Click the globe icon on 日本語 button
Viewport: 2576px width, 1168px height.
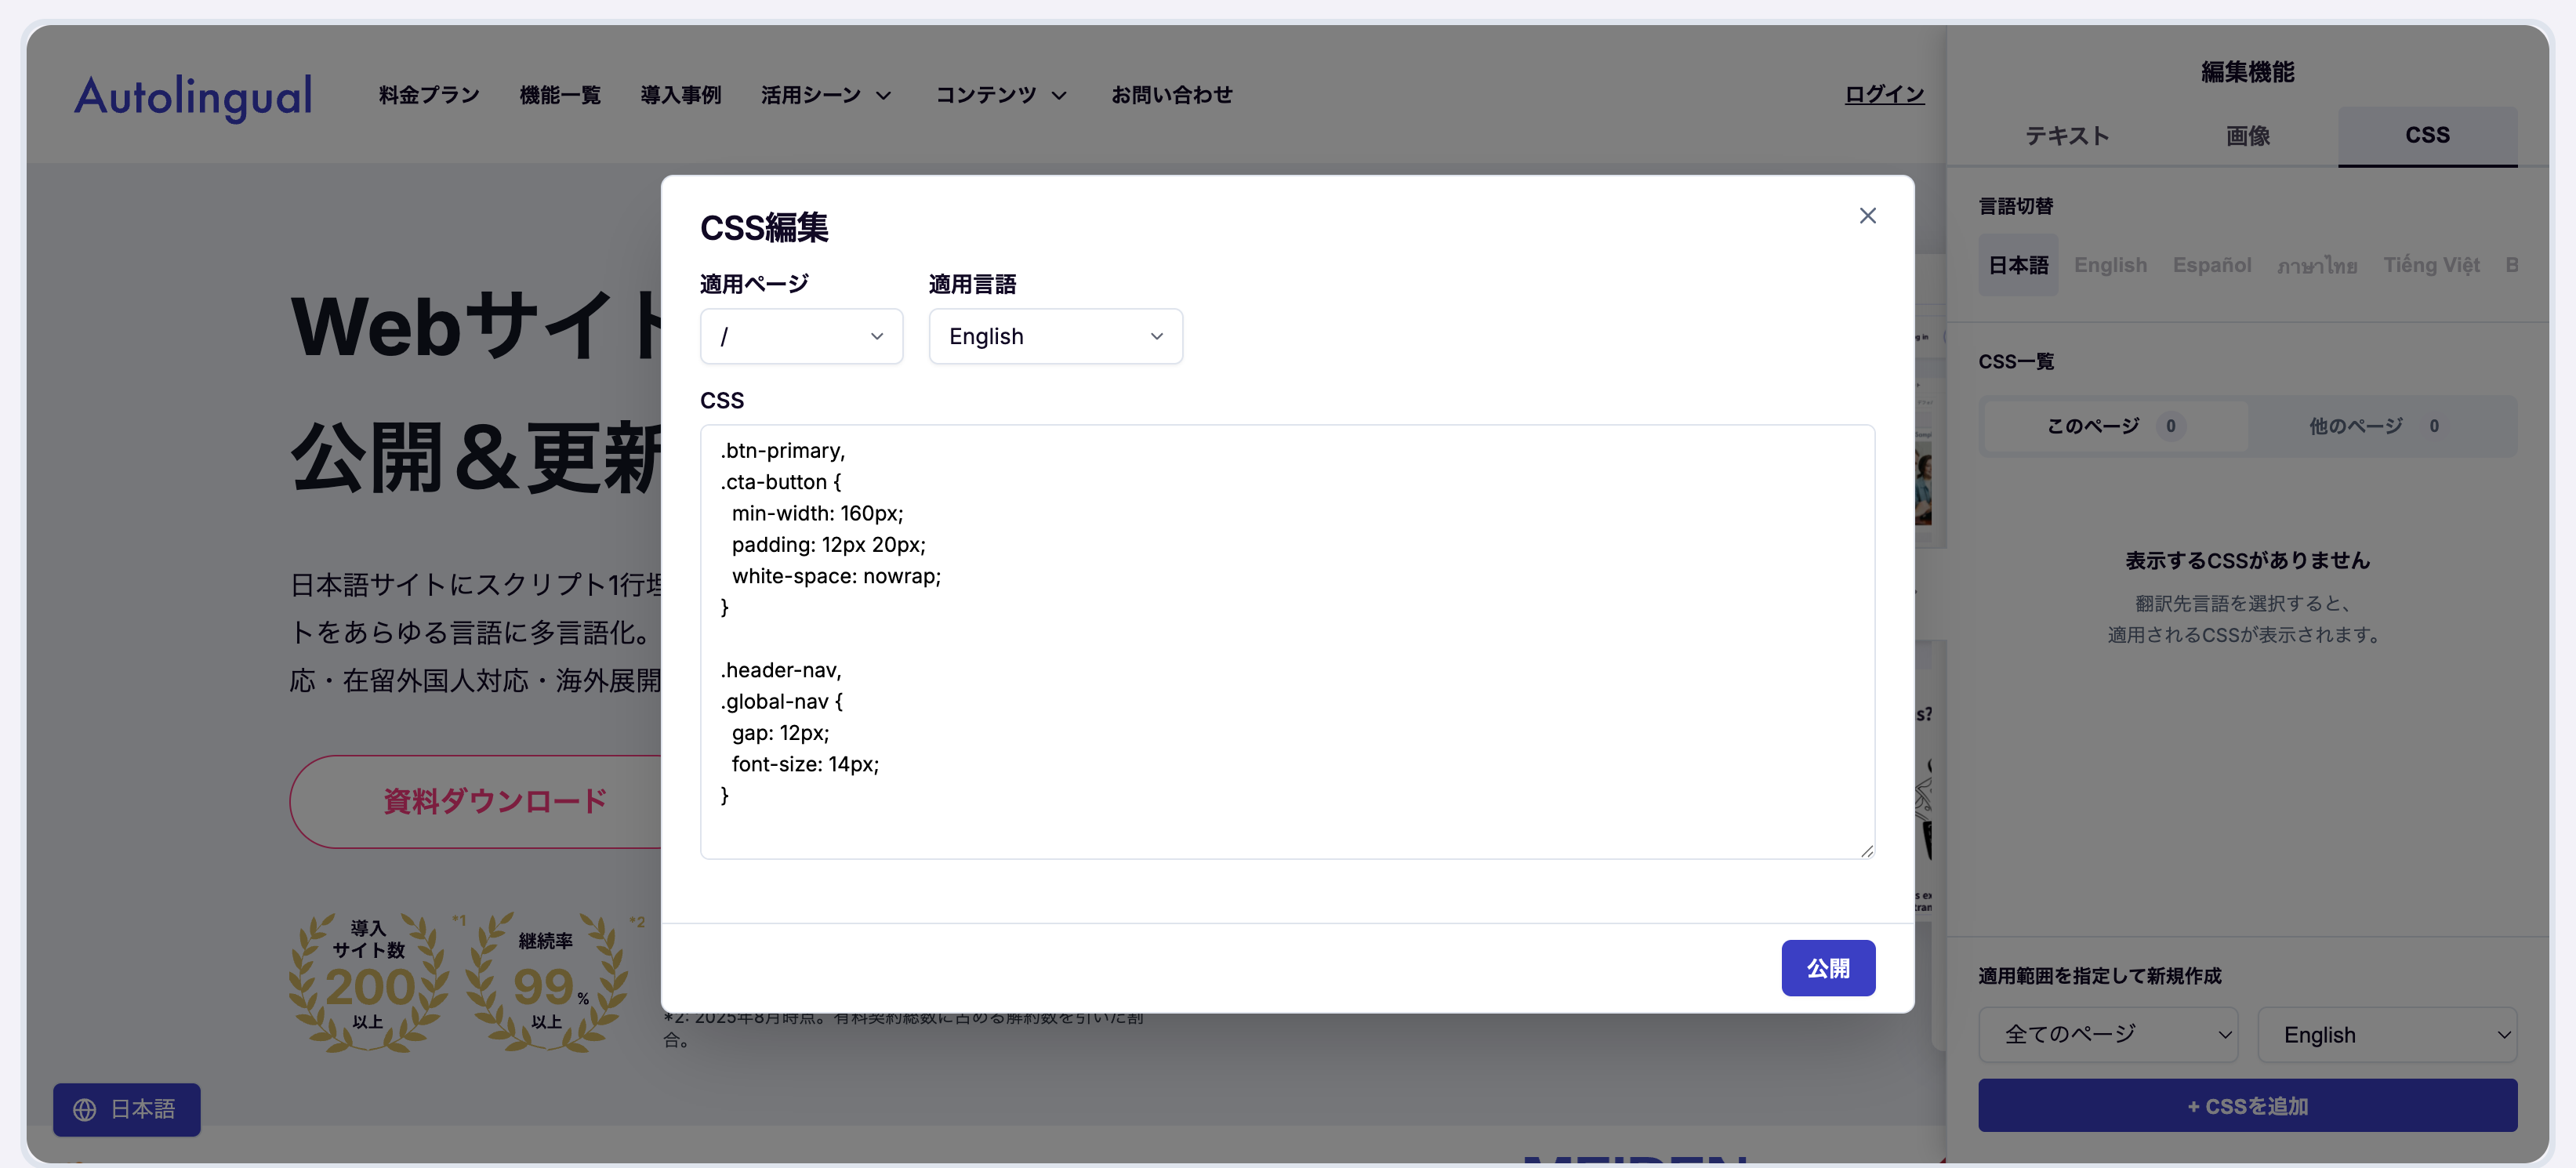tap(85, 1109)
